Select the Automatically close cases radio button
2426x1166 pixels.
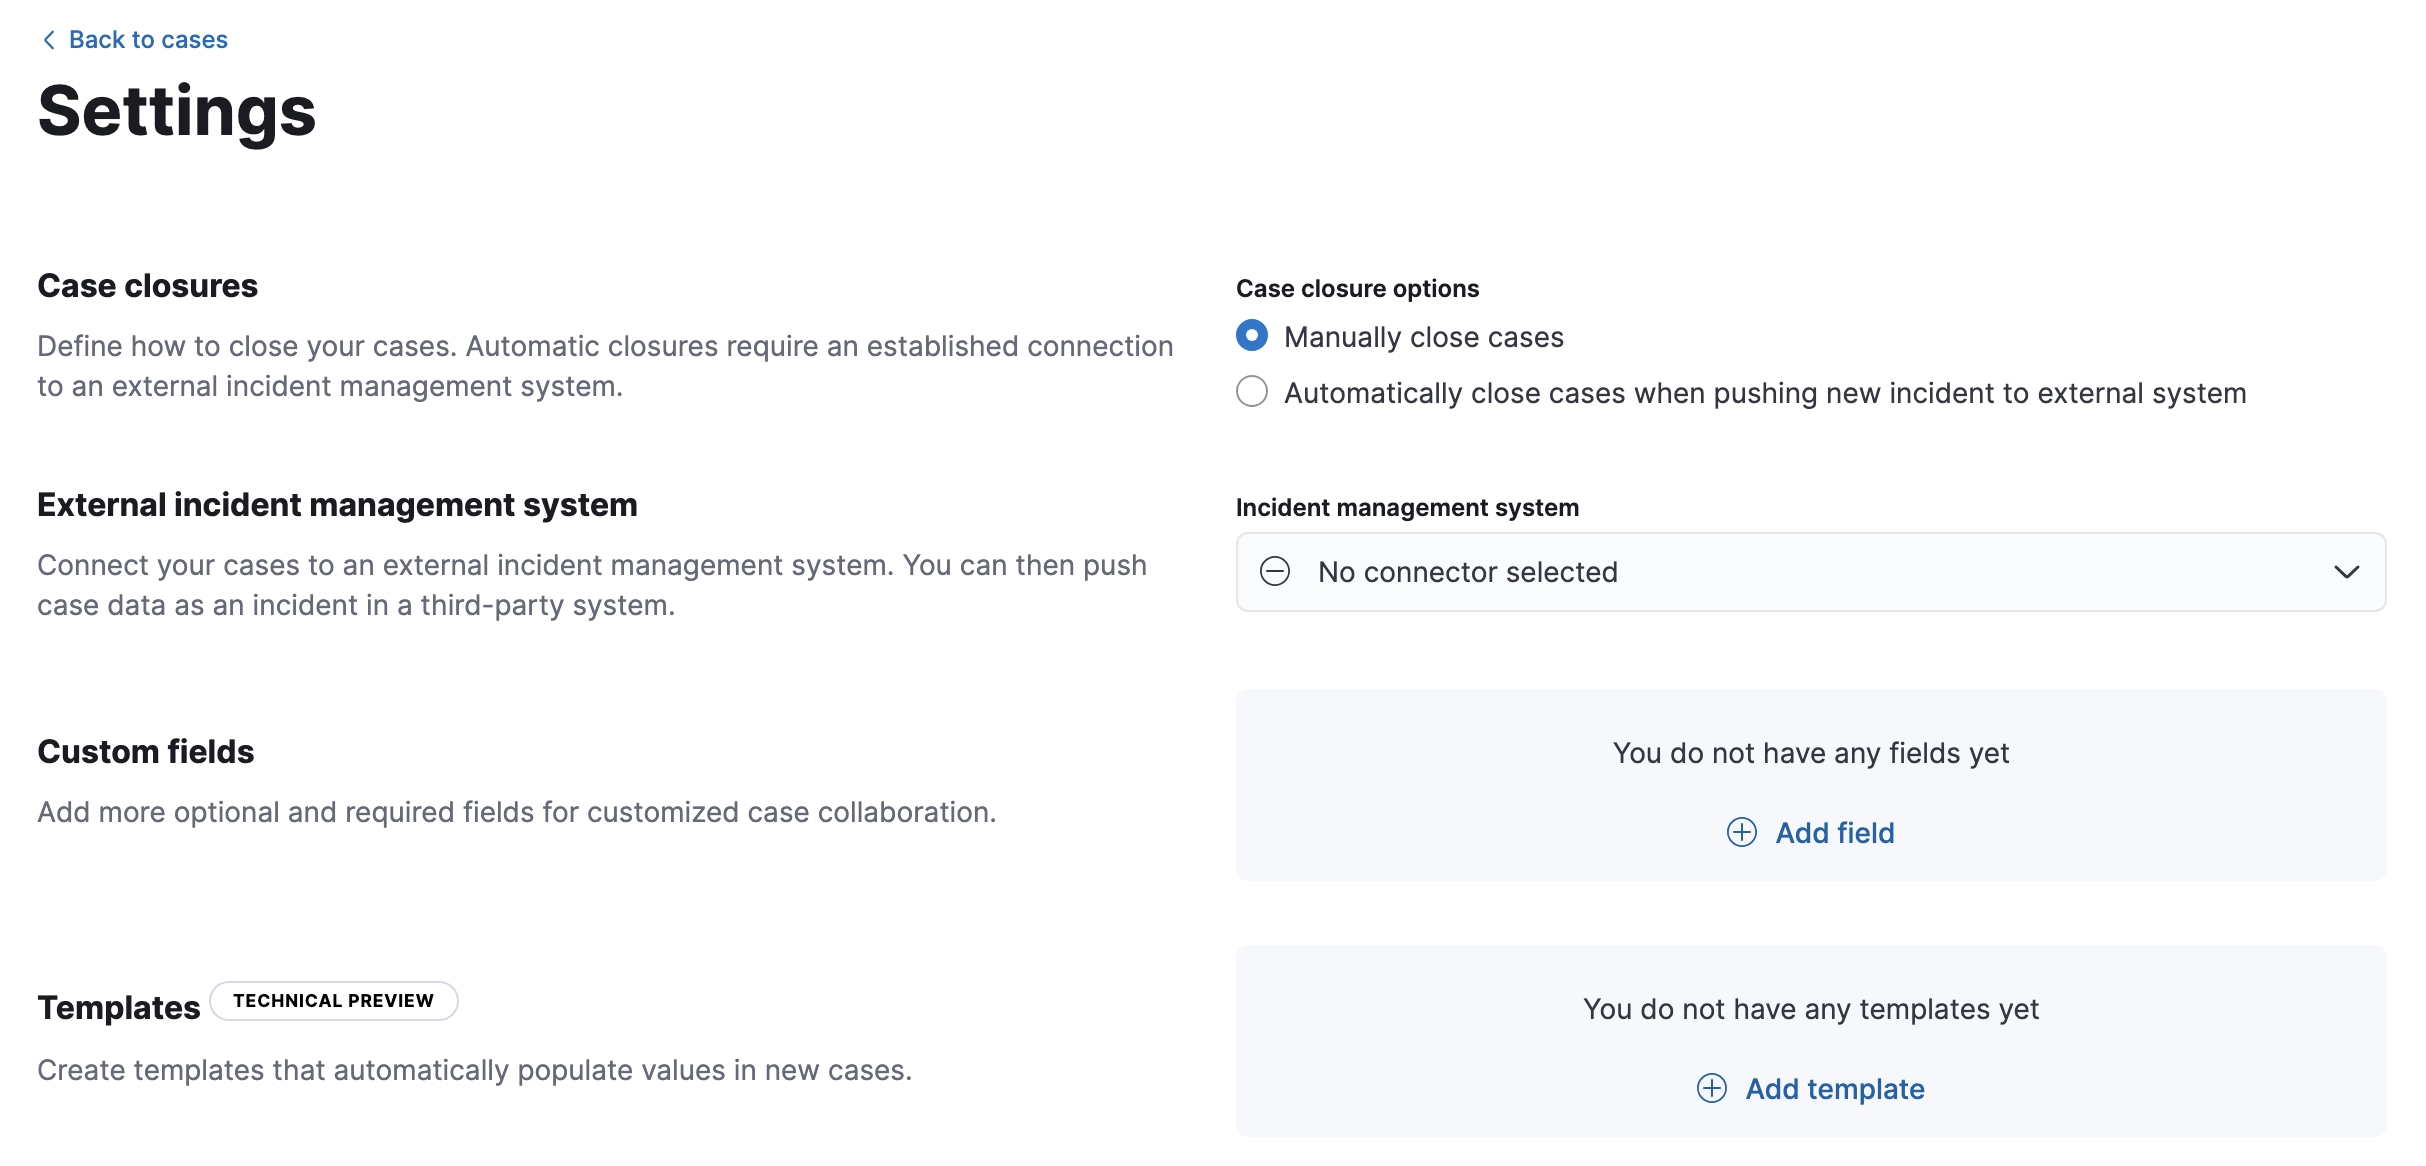(1251, 392)
